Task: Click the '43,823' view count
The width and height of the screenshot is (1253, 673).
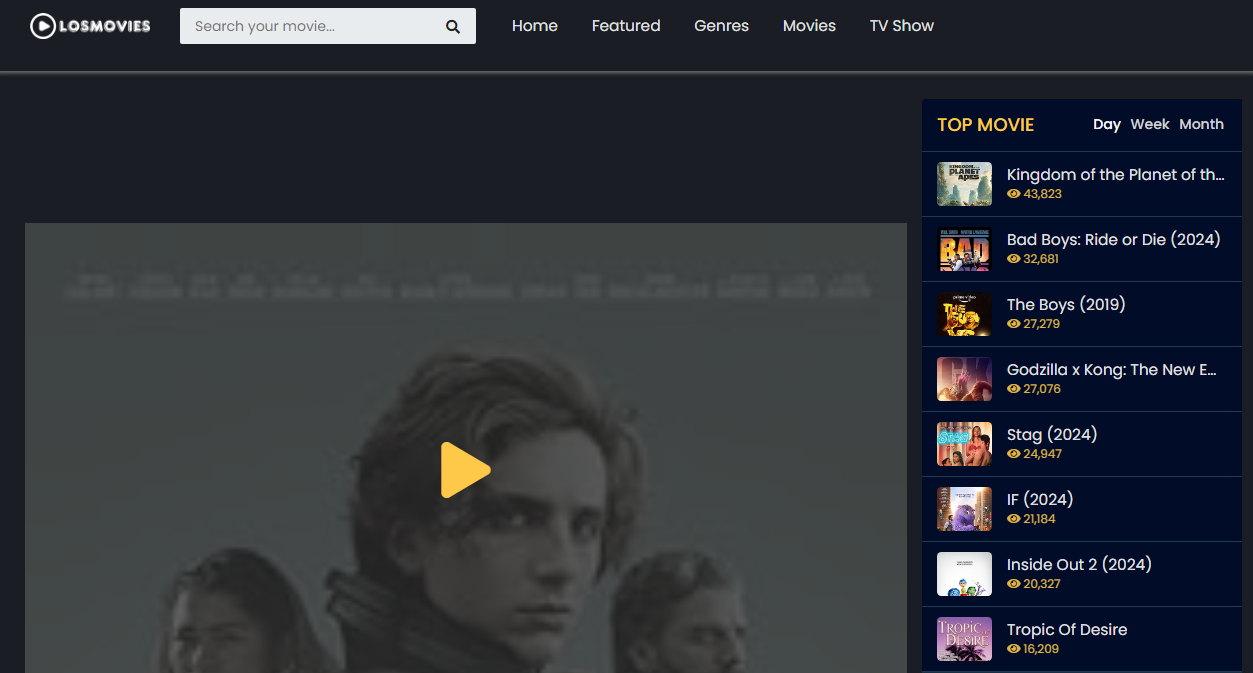Action: tap(1043, 194)
